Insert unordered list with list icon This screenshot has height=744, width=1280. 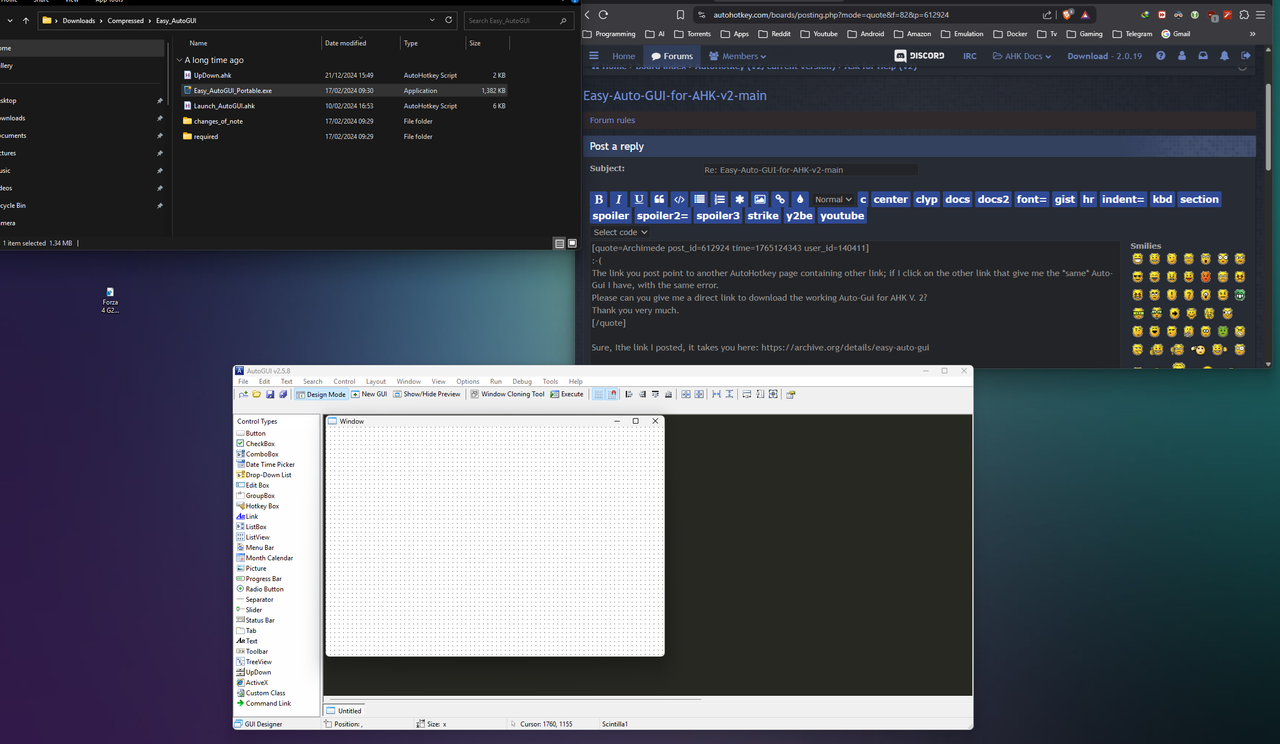700,199
